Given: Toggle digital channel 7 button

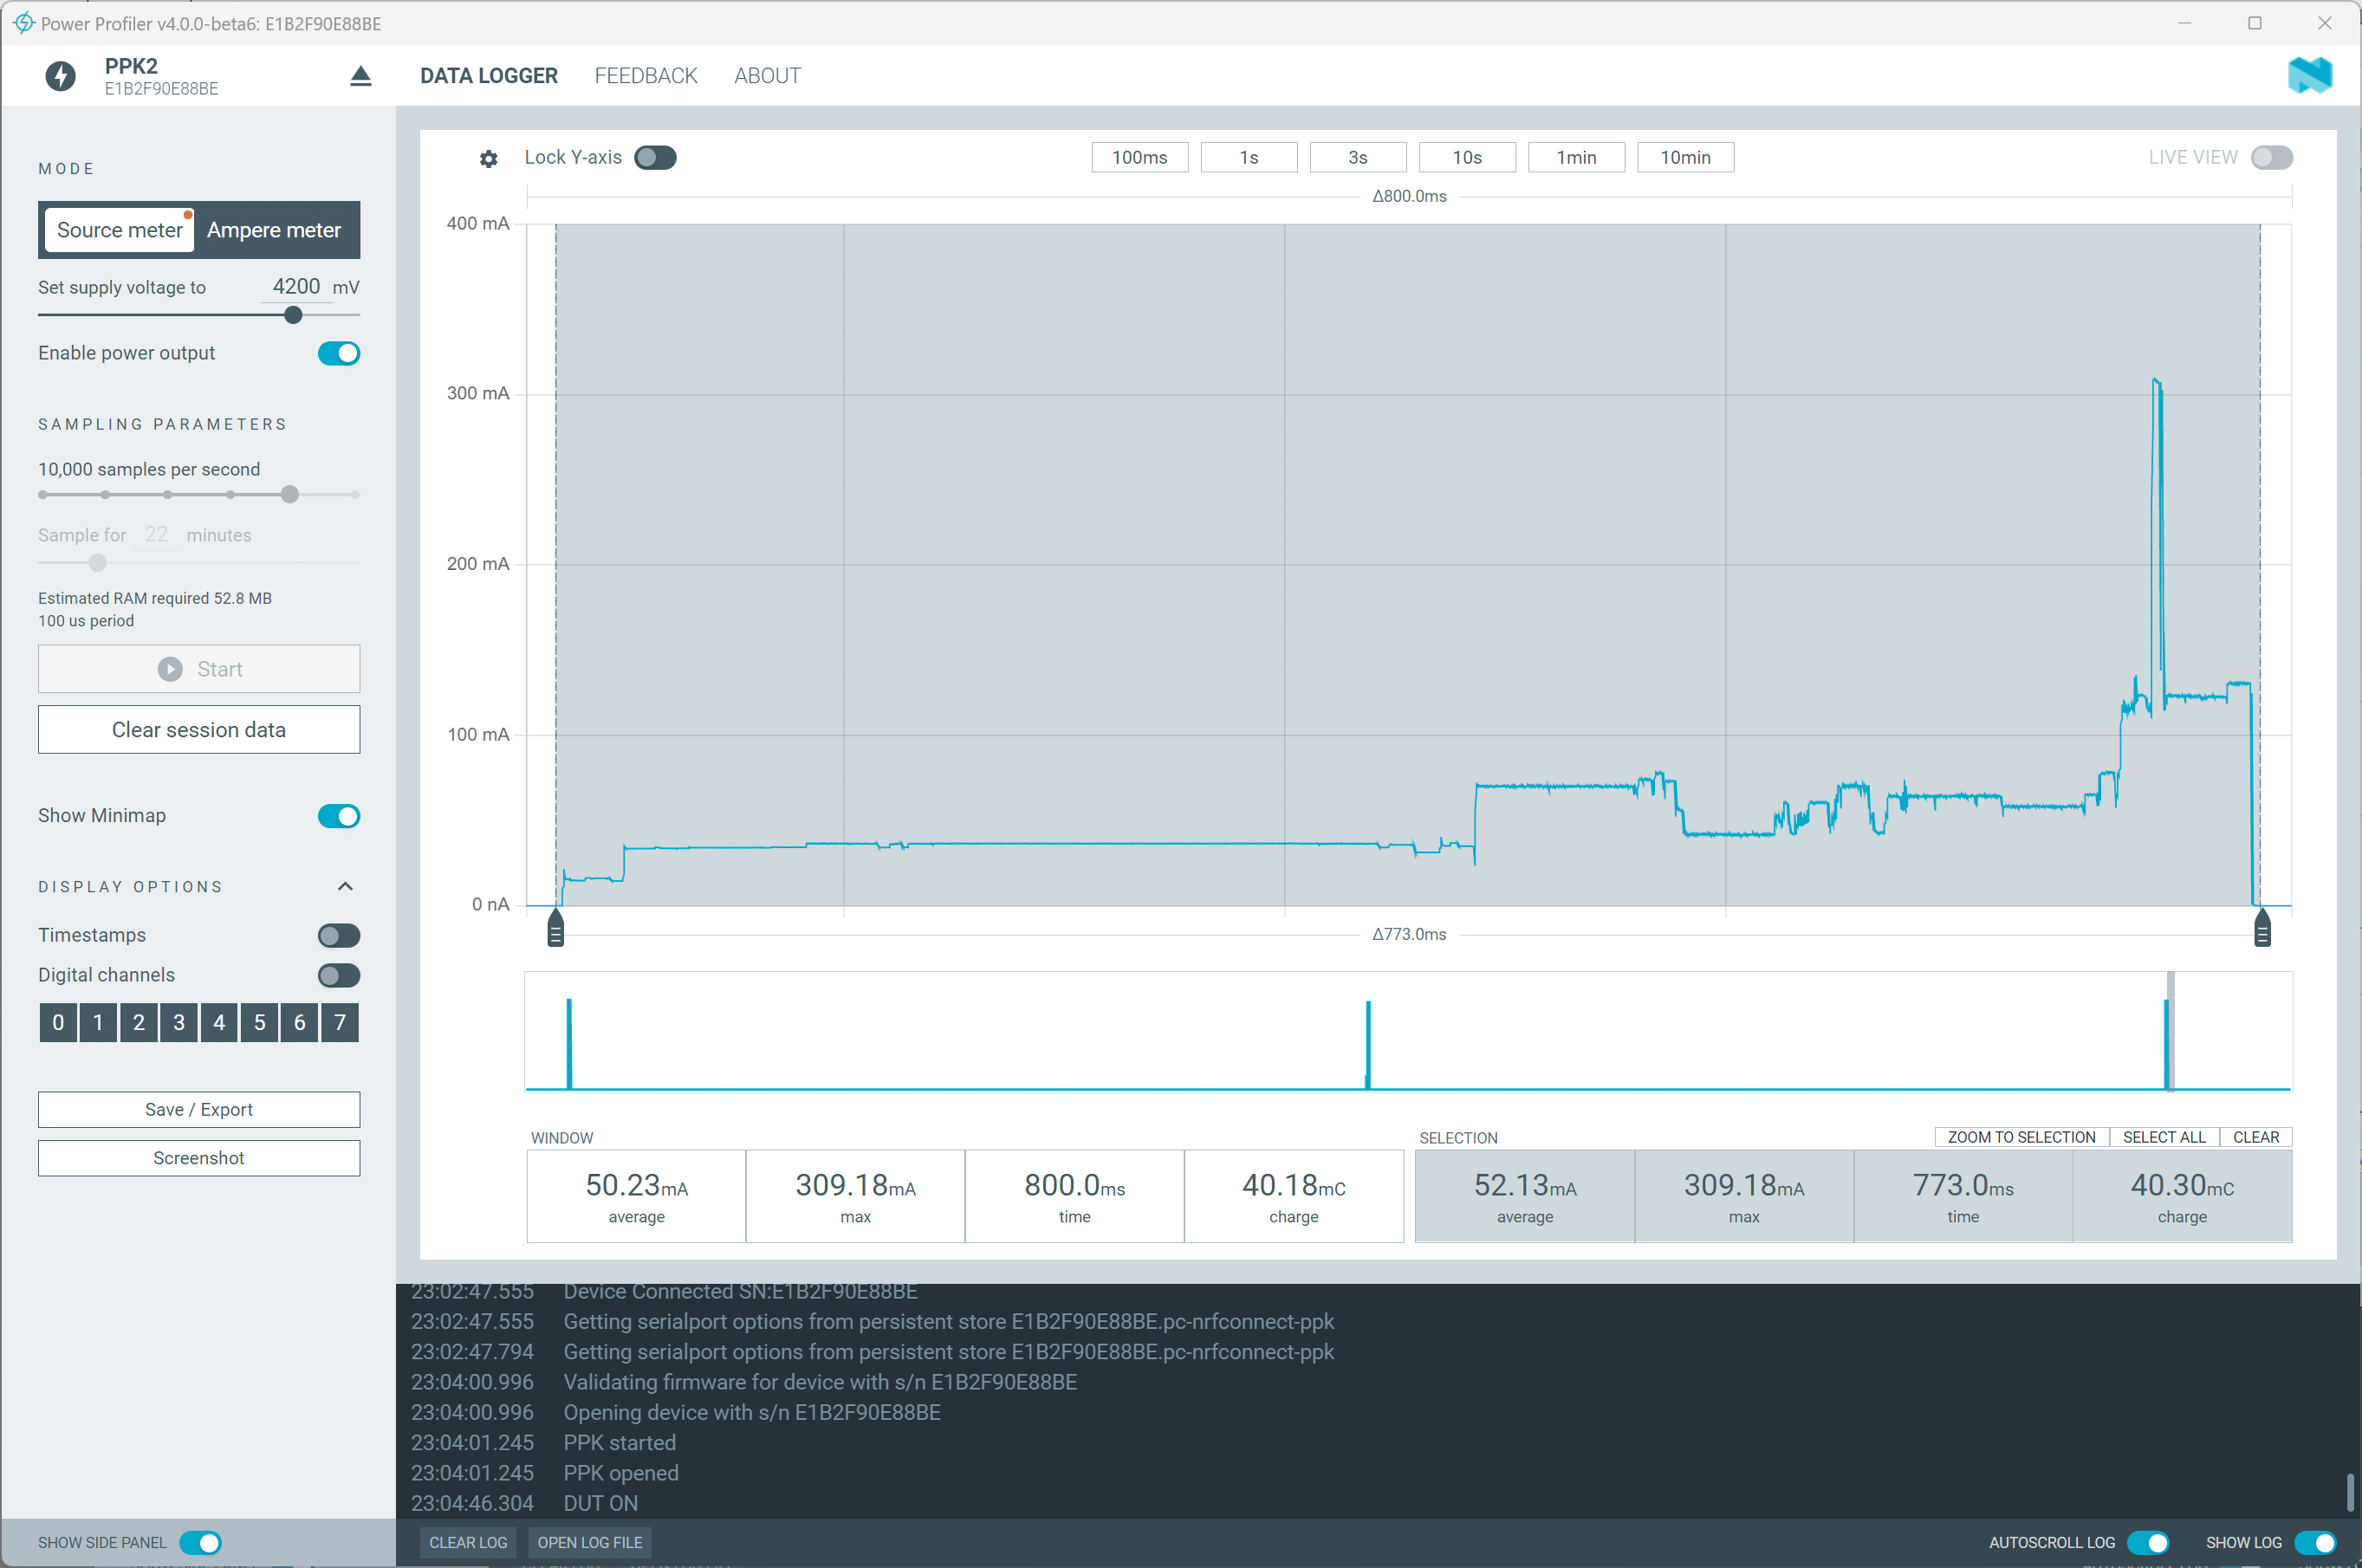Looking at the screenshot, I should [x=340, y=1022].
